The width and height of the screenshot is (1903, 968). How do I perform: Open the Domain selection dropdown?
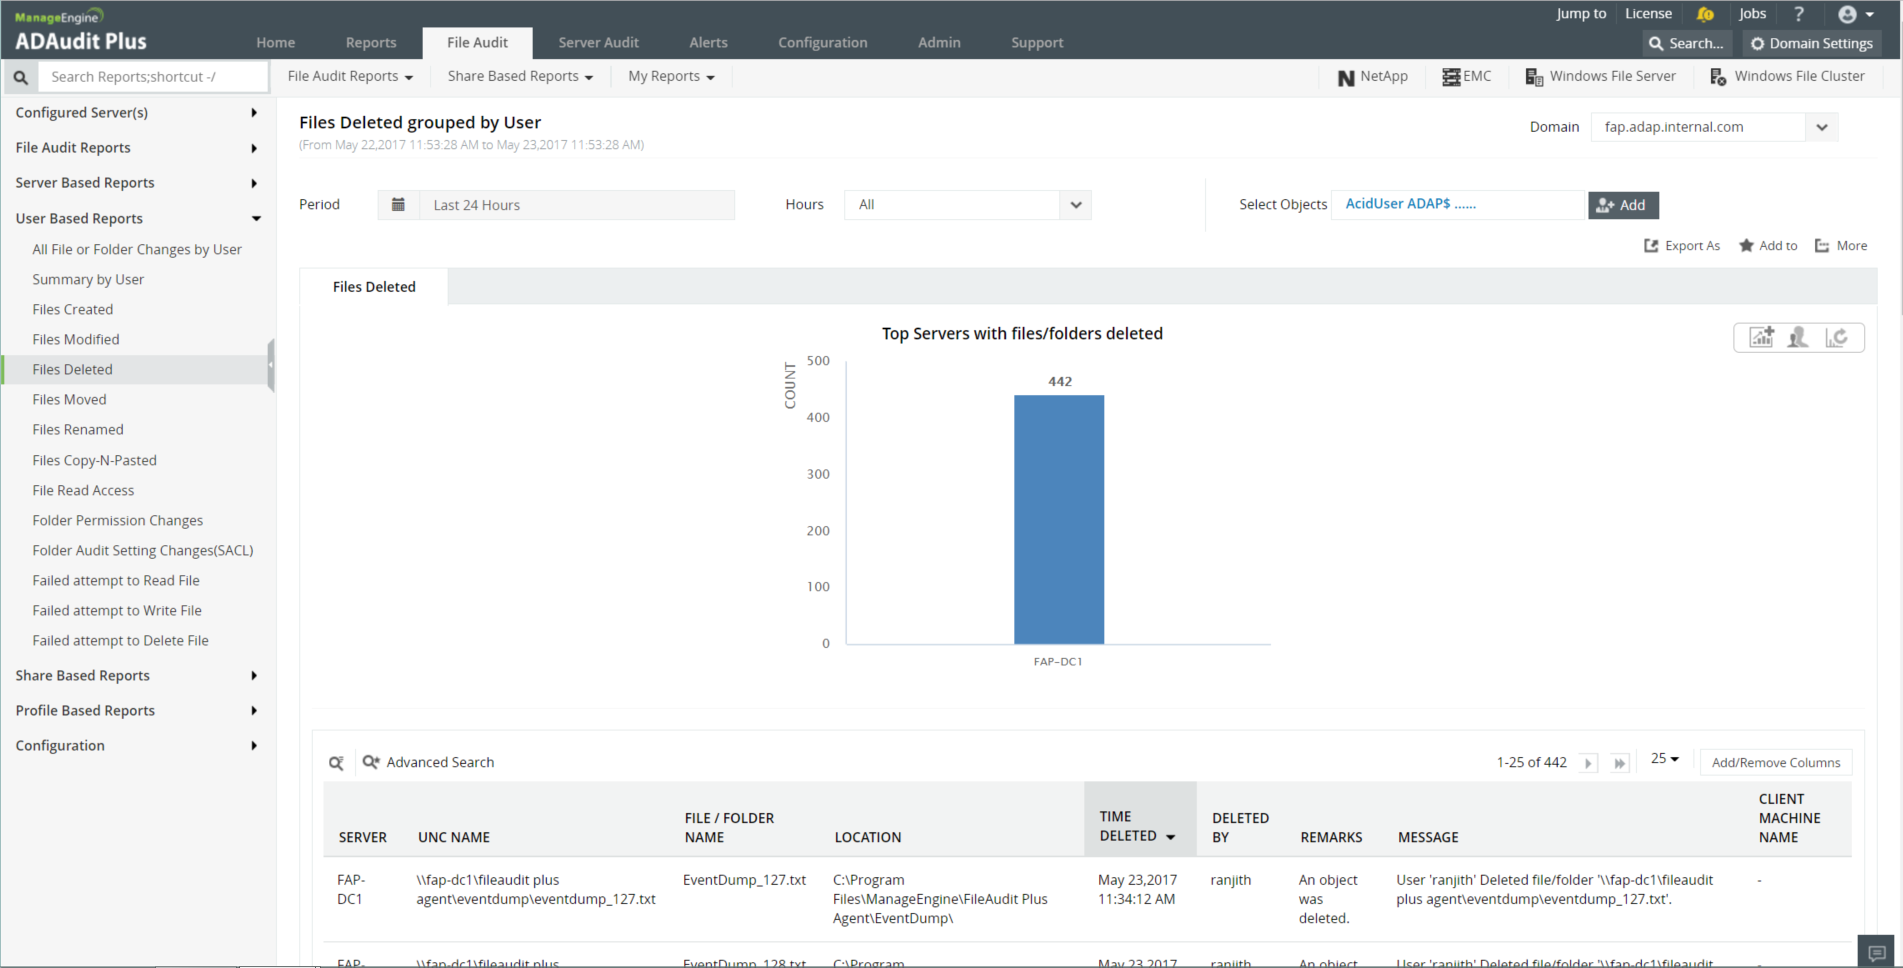[x=1821, y=127]
